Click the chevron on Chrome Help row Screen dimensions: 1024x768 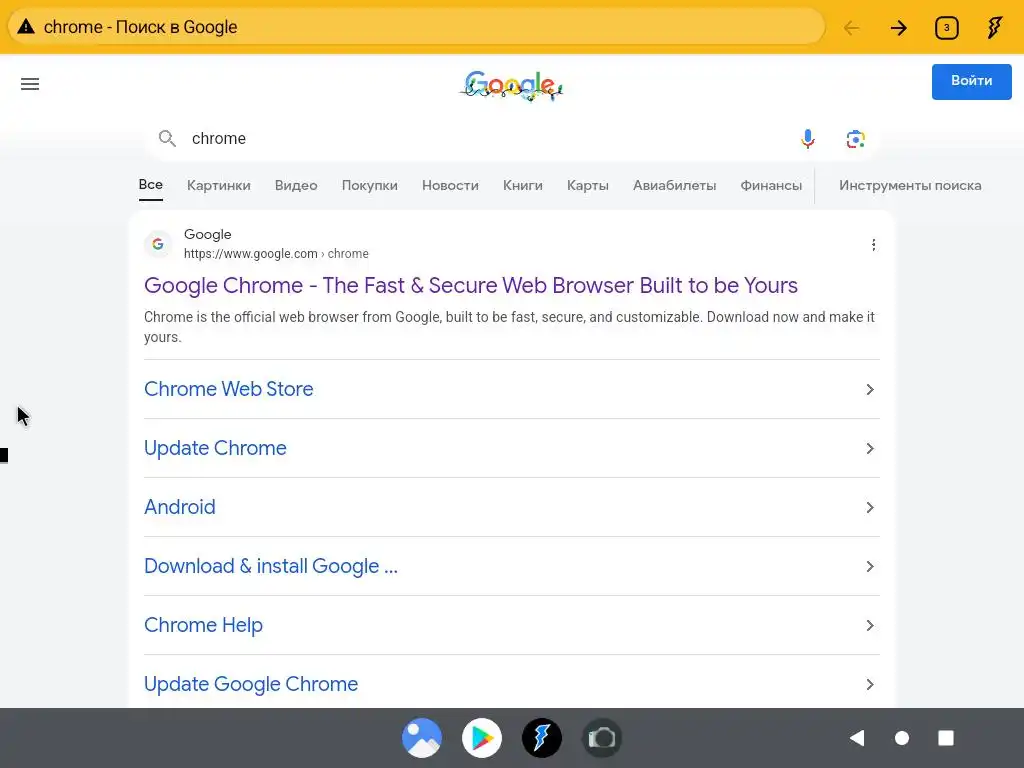(x=870, y=625)
